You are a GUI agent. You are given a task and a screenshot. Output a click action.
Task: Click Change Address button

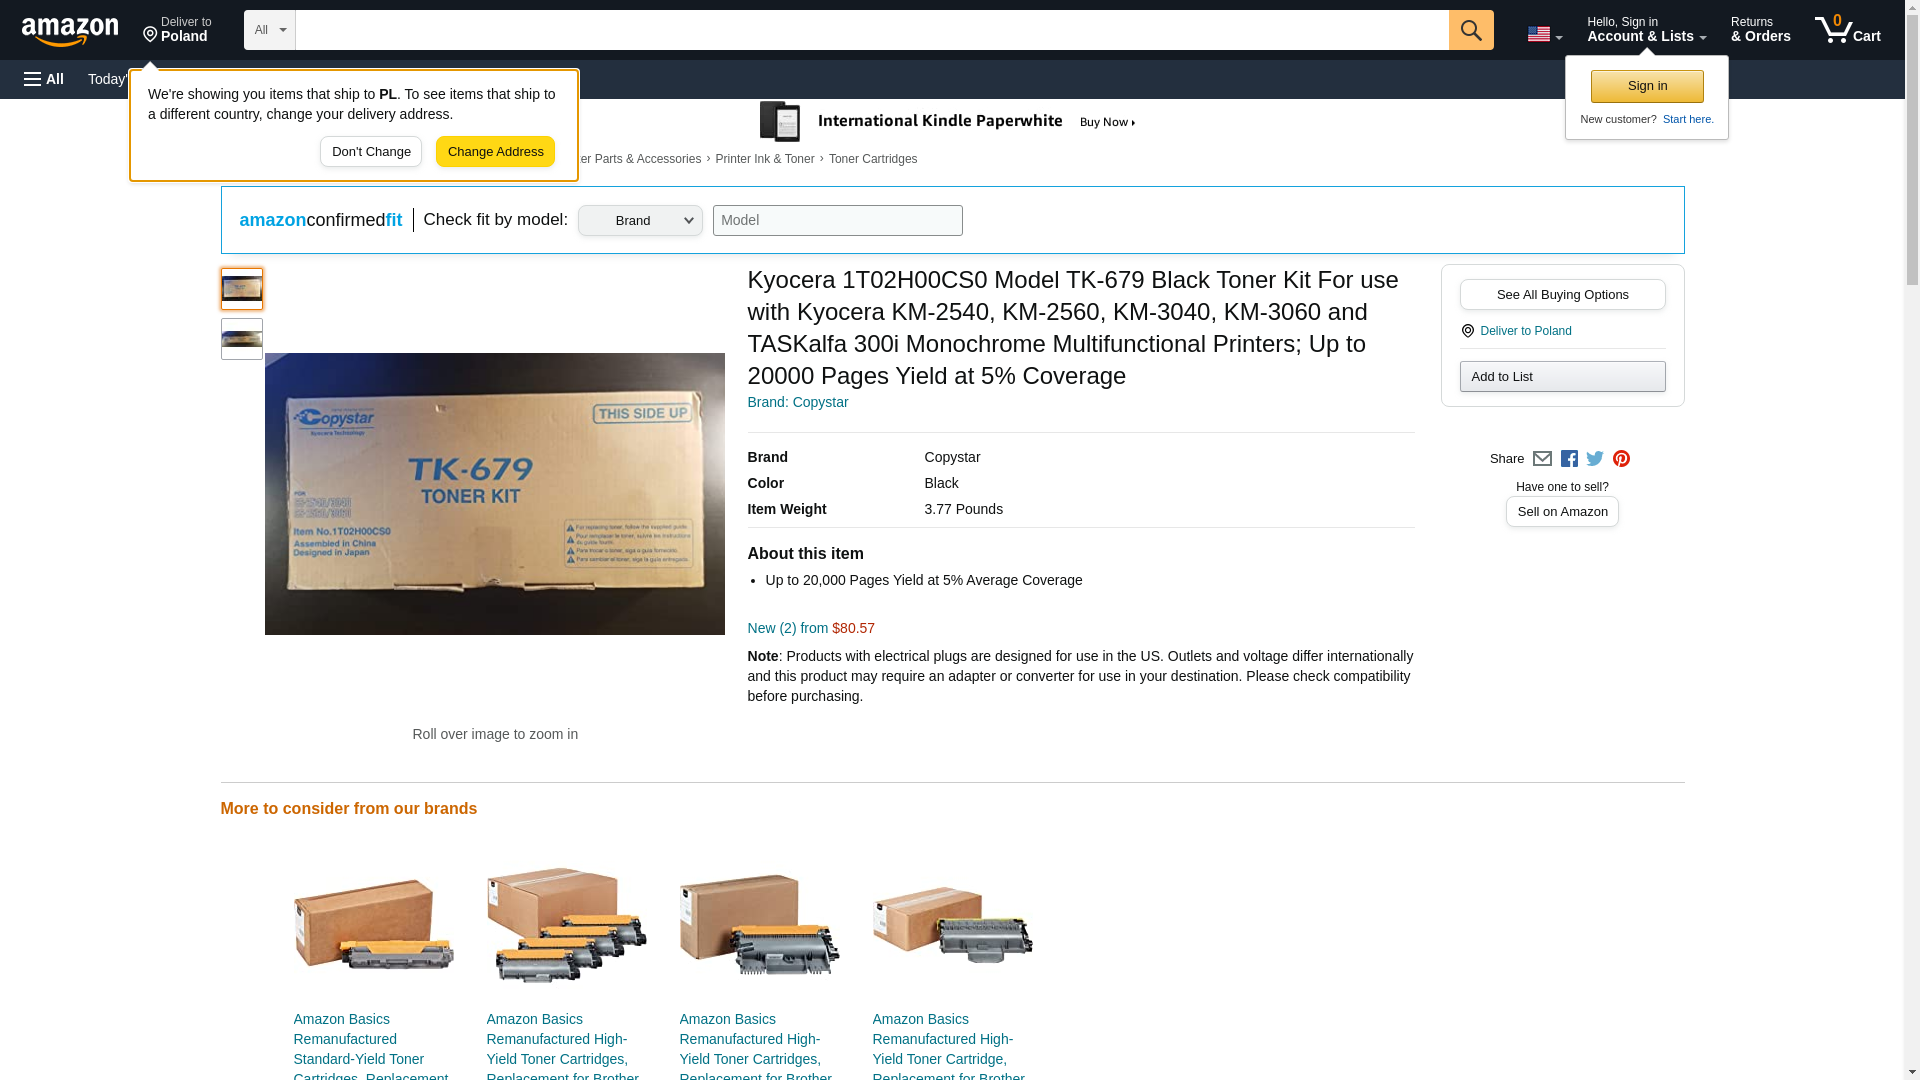[495, 152]
